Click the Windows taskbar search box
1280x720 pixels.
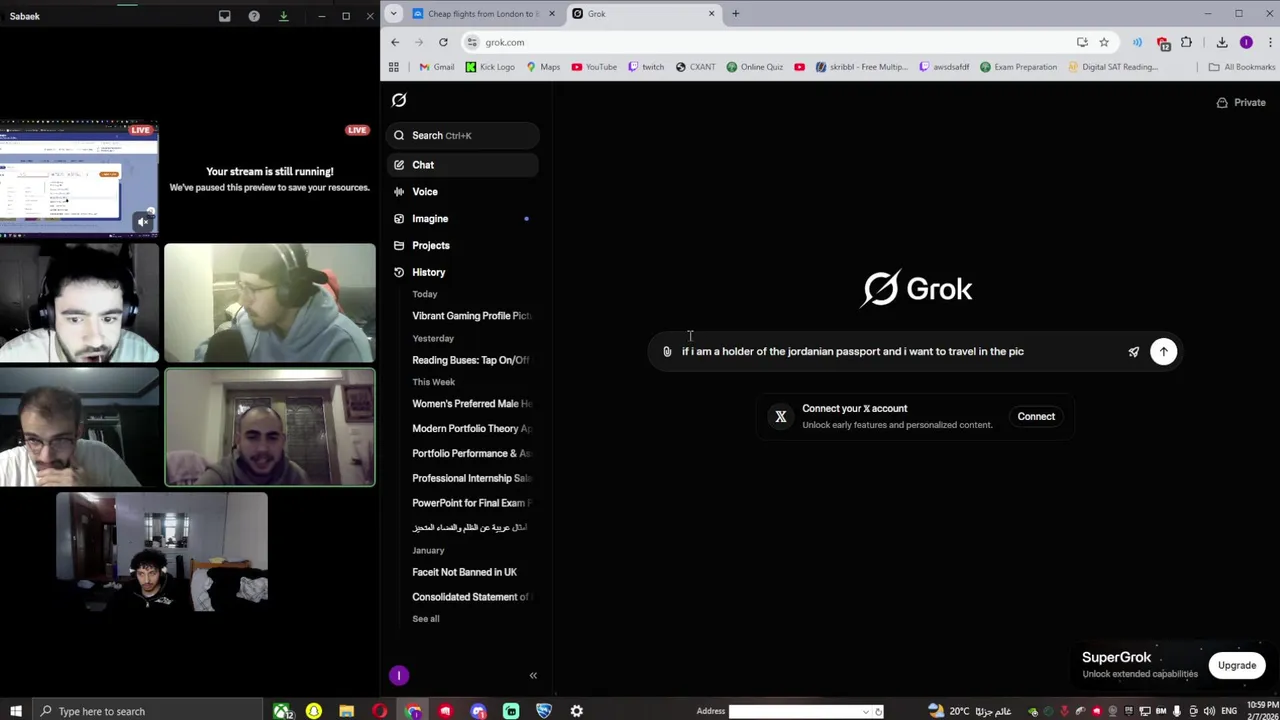[150, 711]
